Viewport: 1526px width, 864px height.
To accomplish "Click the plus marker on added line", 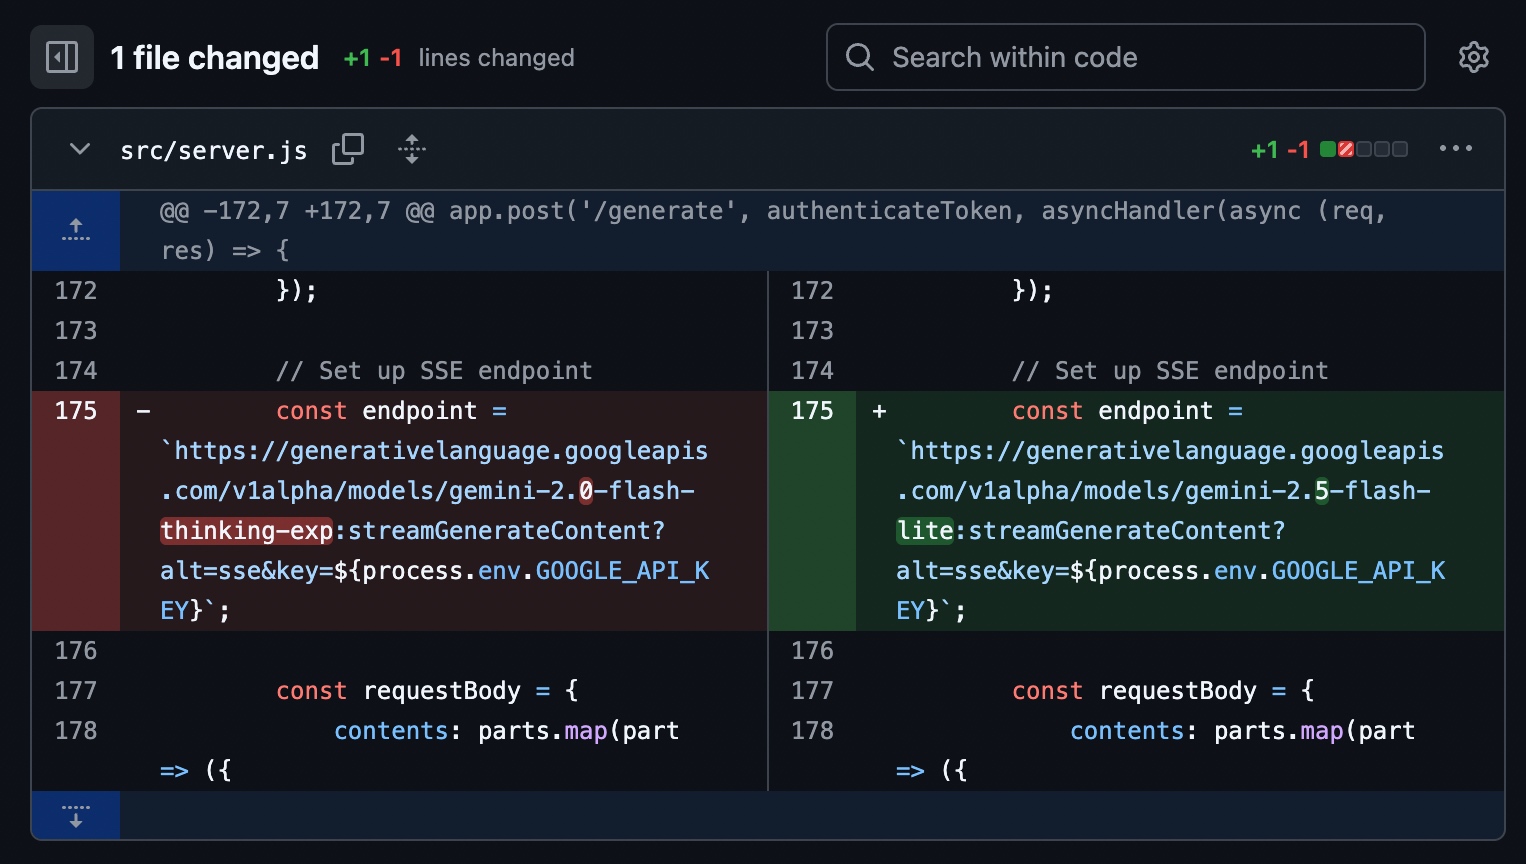I will [879, 411].
